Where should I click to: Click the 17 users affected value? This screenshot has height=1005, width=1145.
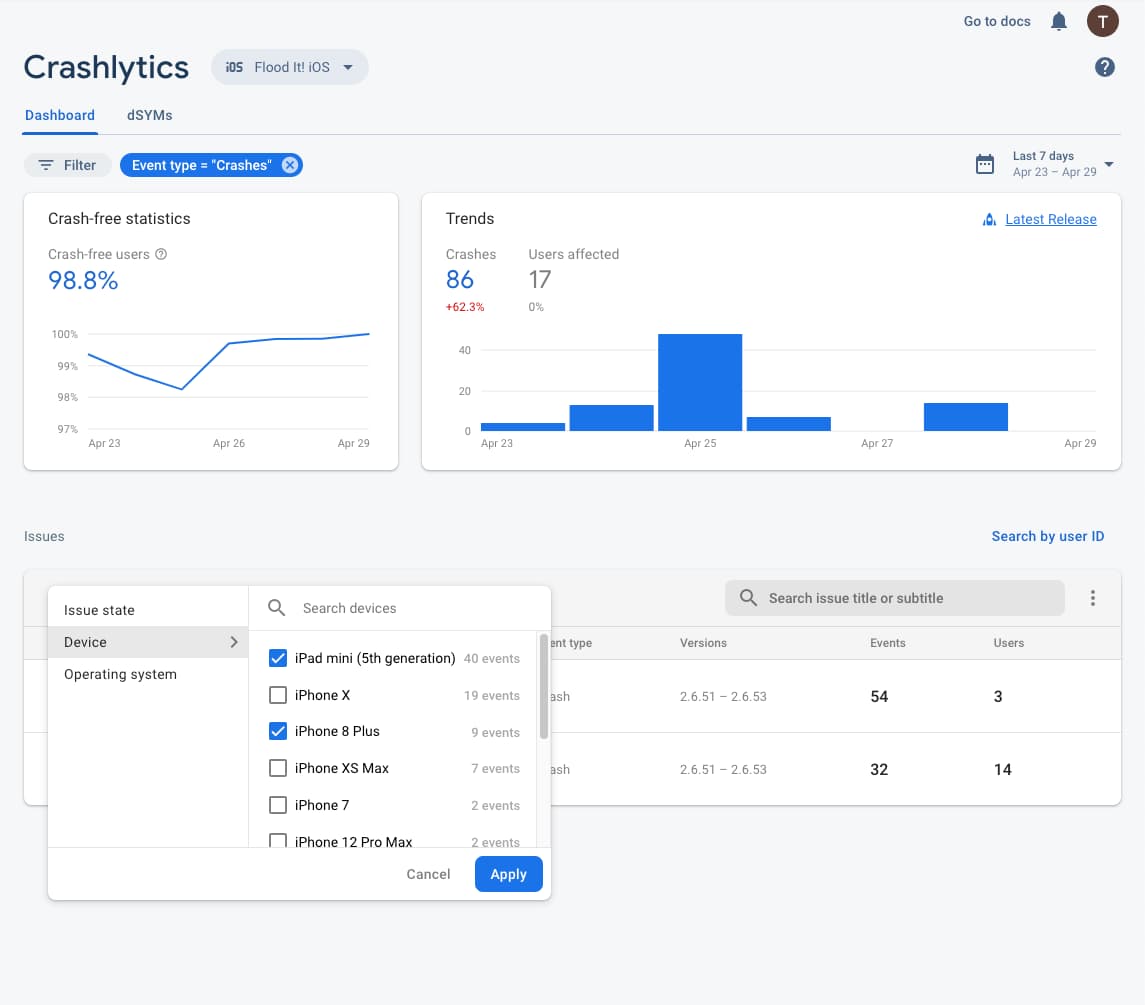540,280
